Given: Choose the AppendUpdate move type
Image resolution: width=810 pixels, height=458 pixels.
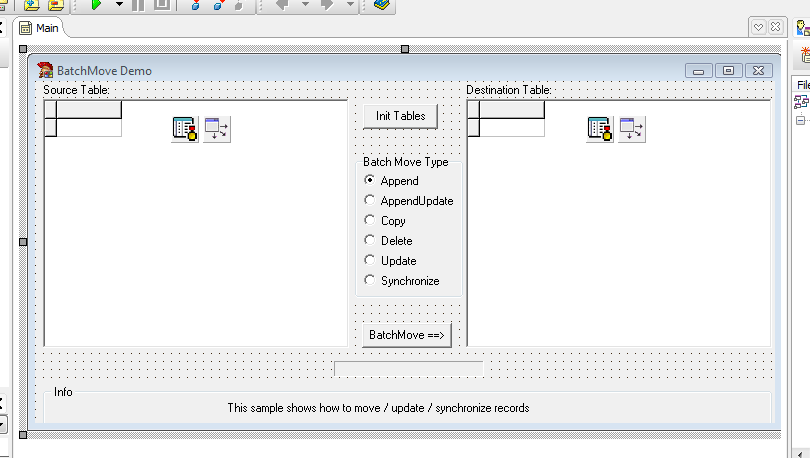Looking at the screenshot, I should 370,201.
